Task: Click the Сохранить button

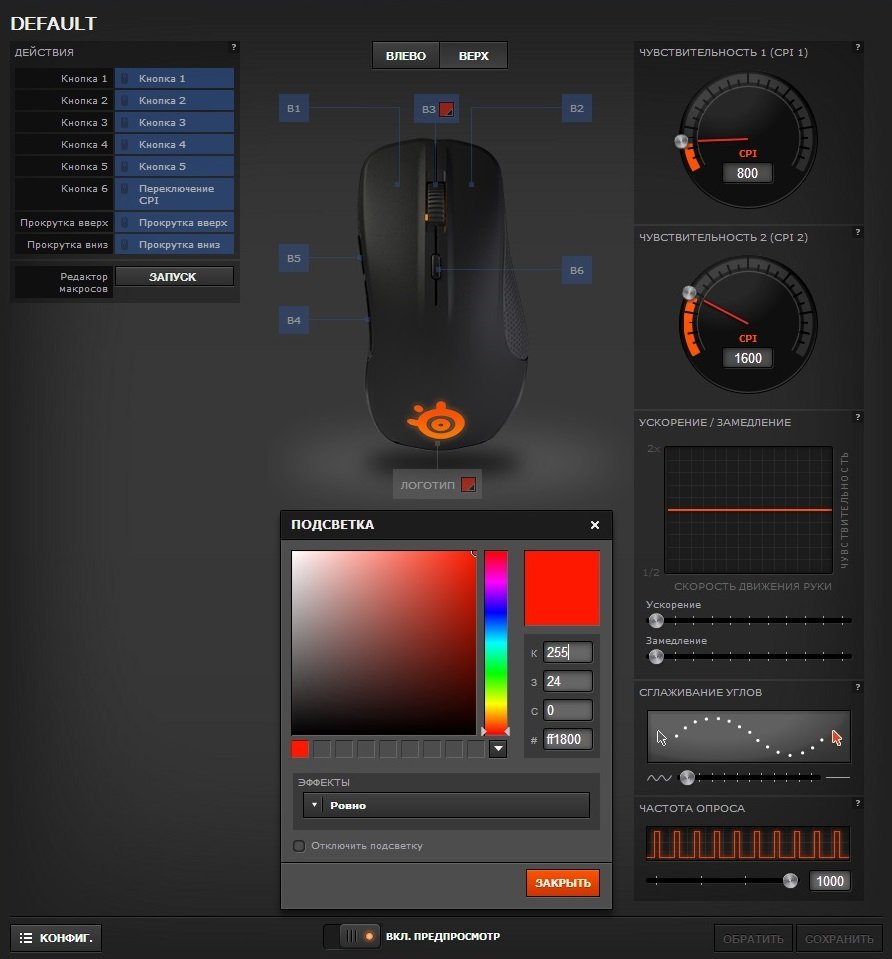Action: coord(839,939)
